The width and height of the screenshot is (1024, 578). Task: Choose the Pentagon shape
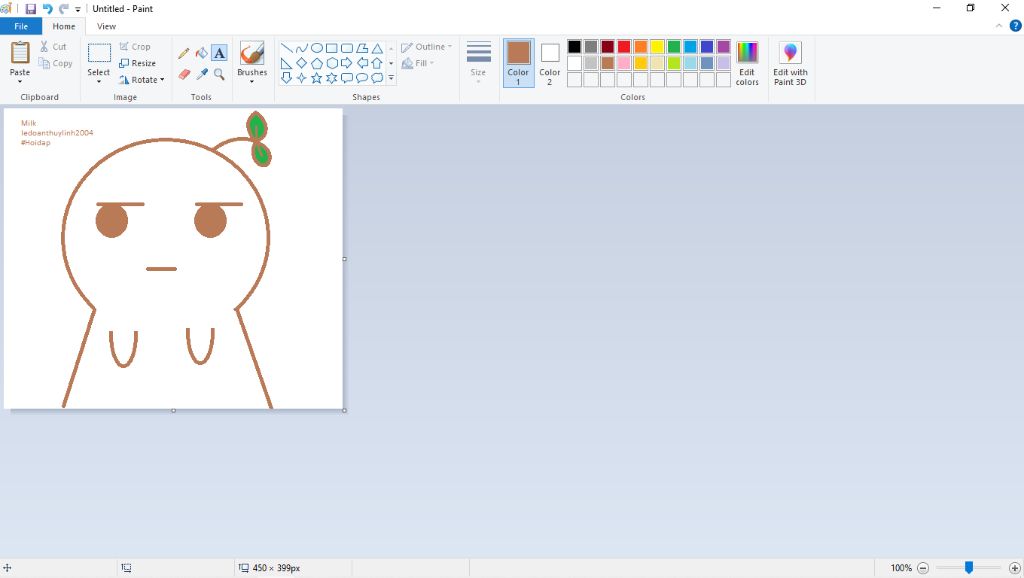coord(317,63)
